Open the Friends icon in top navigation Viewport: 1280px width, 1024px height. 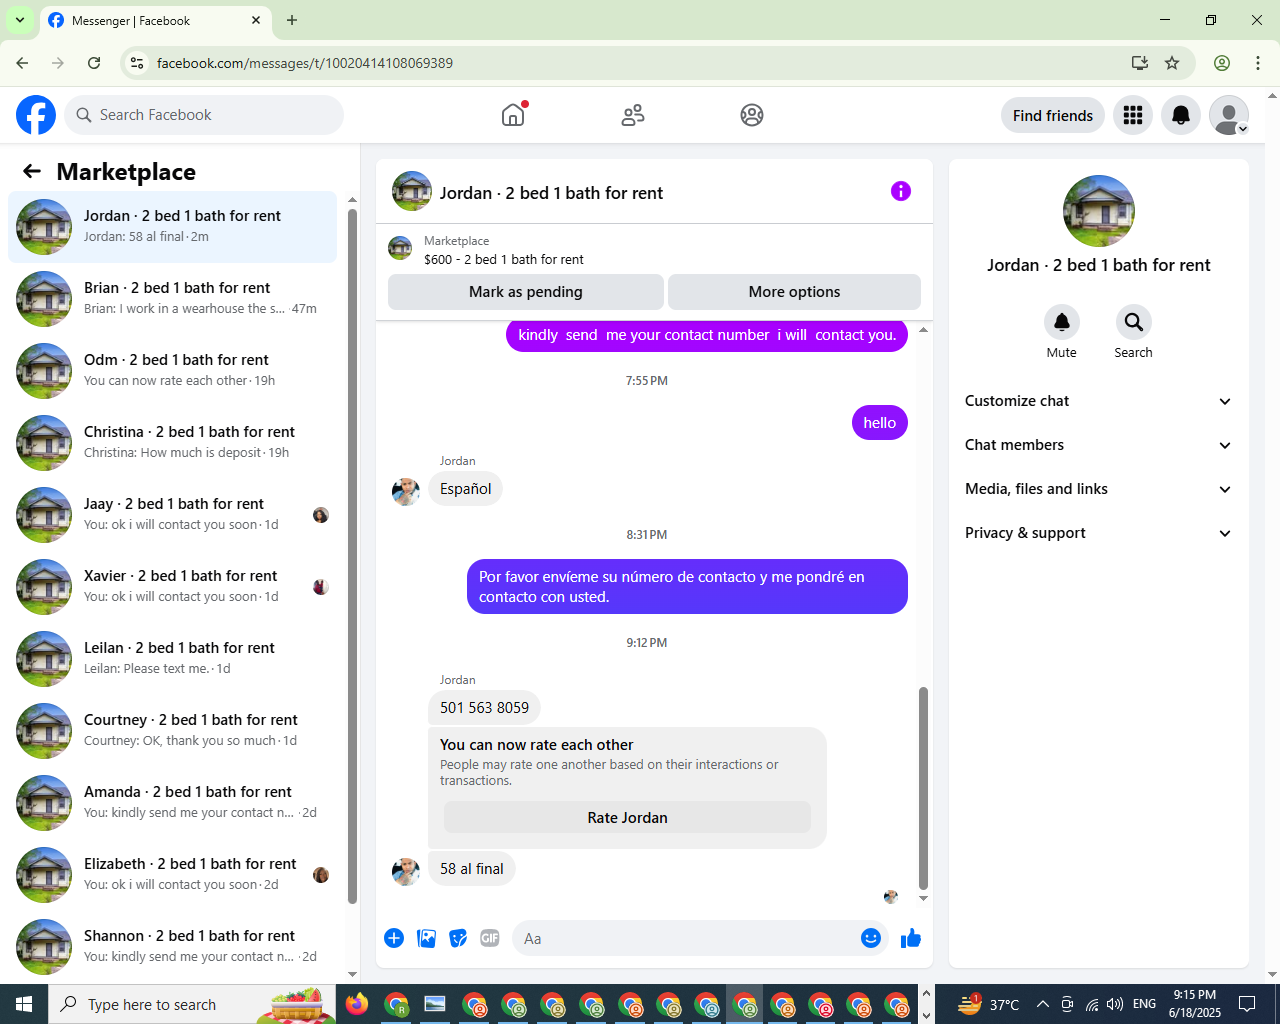pyautogui.click(x=633, y=115)
